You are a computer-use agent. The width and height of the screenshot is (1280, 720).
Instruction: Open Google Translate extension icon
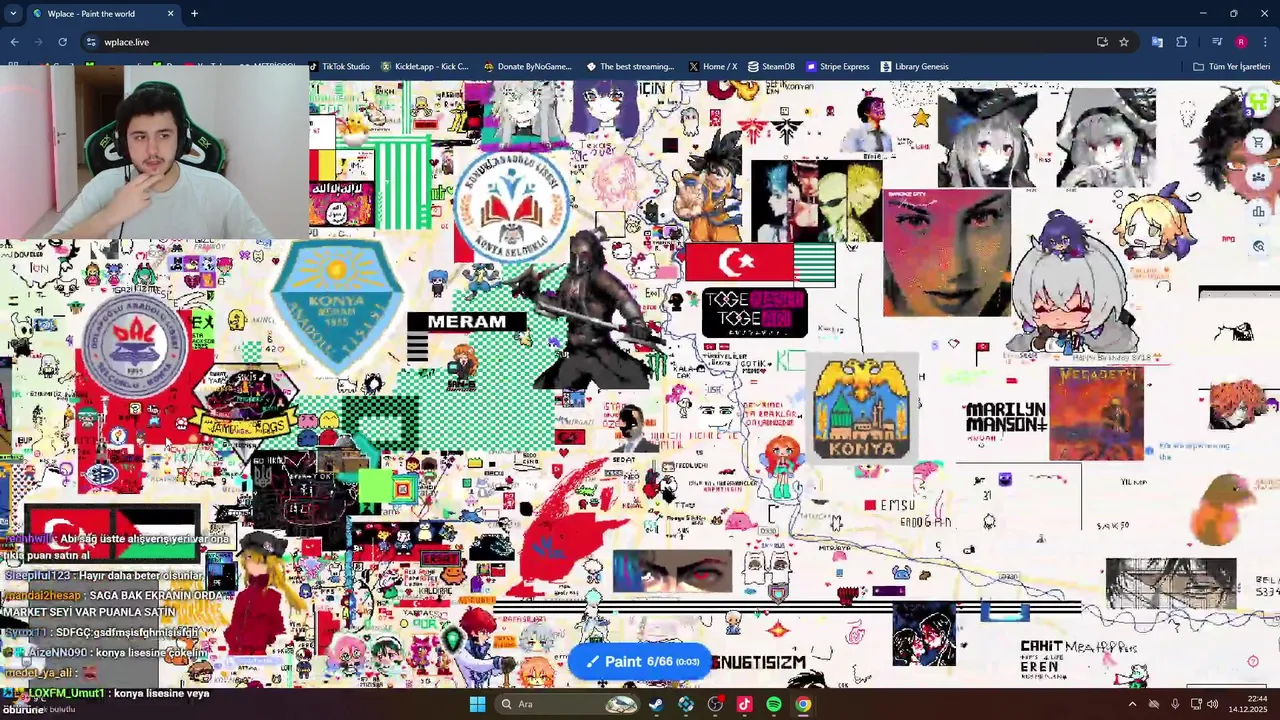(1157, 42)
